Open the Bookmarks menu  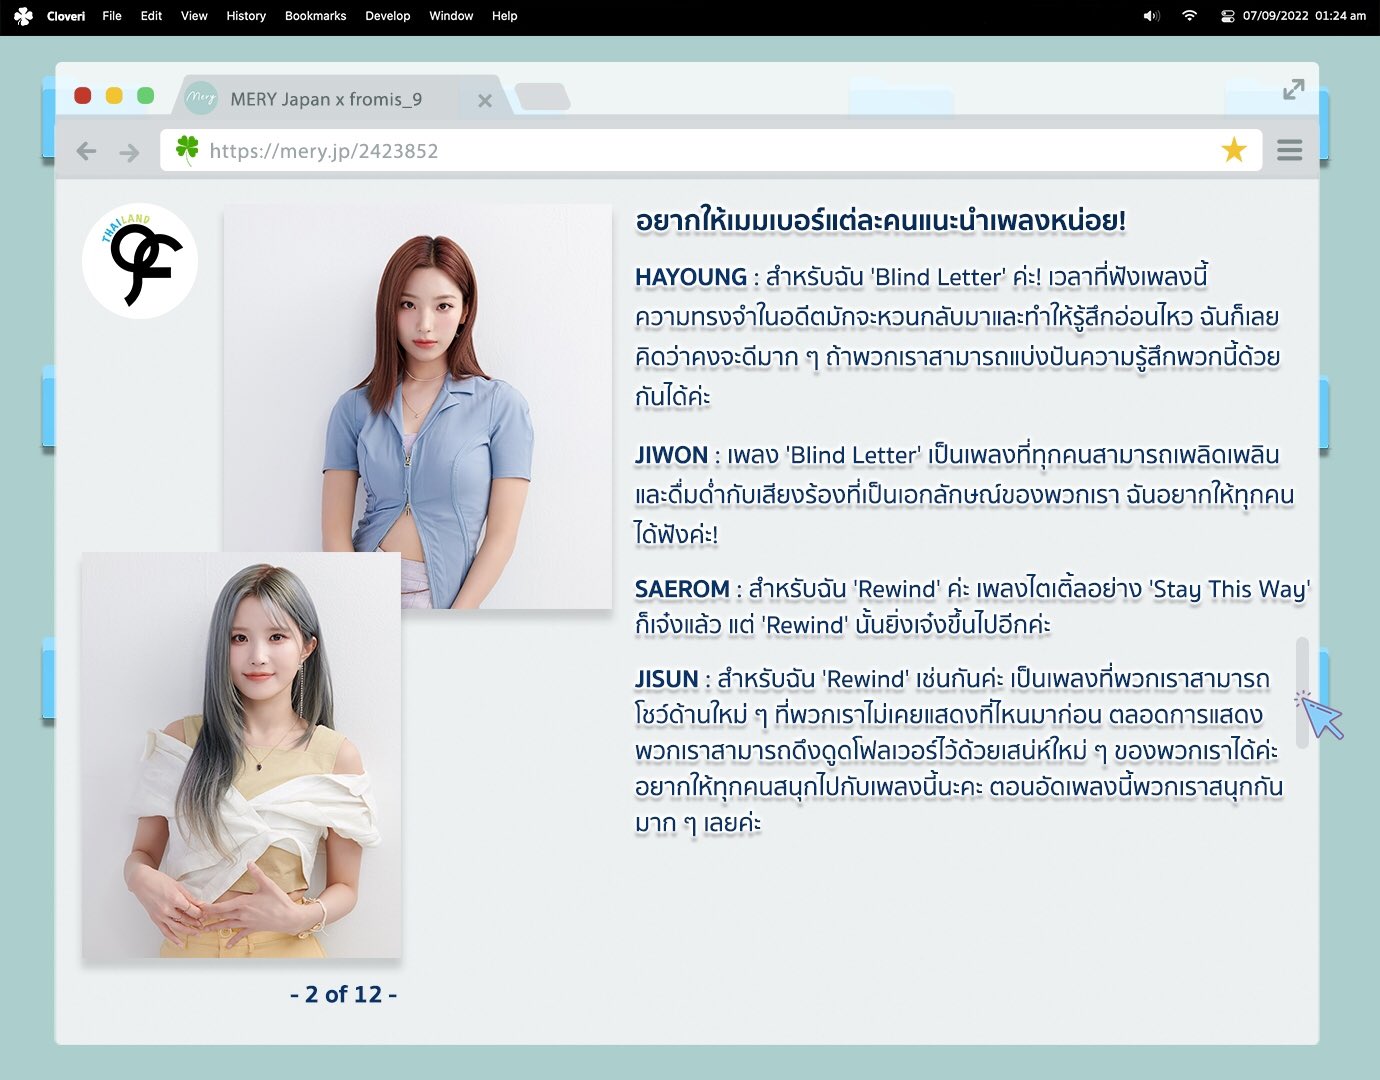click(x=316, y=16)
